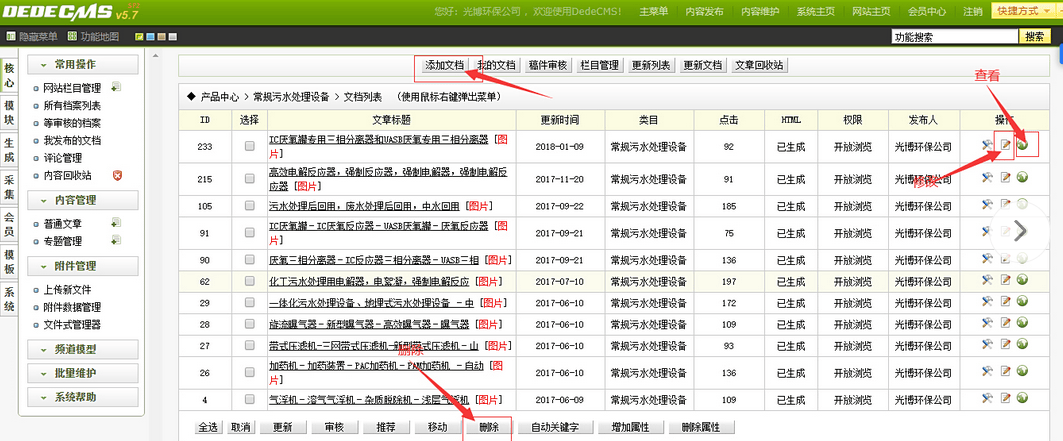Click tools icon in row ID 233

pos(987,144)
